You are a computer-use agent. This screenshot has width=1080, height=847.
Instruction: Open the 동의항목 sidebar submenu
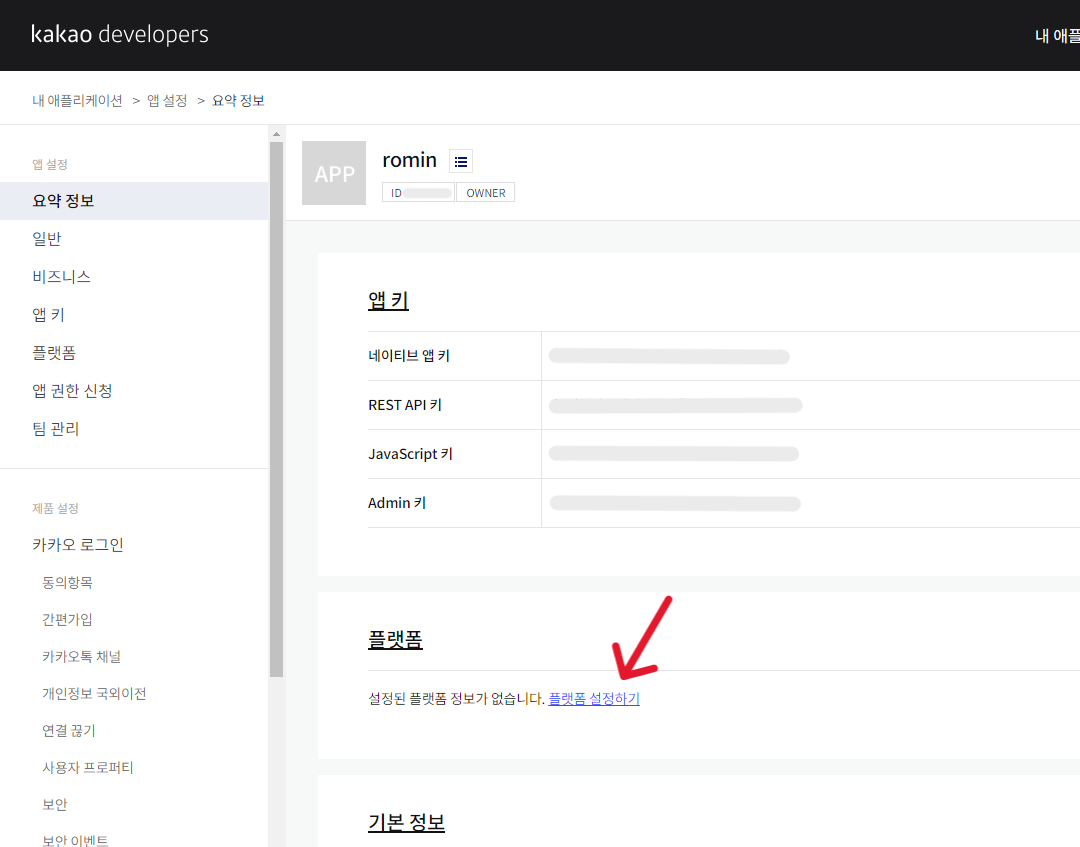click(x=68, y=583)
